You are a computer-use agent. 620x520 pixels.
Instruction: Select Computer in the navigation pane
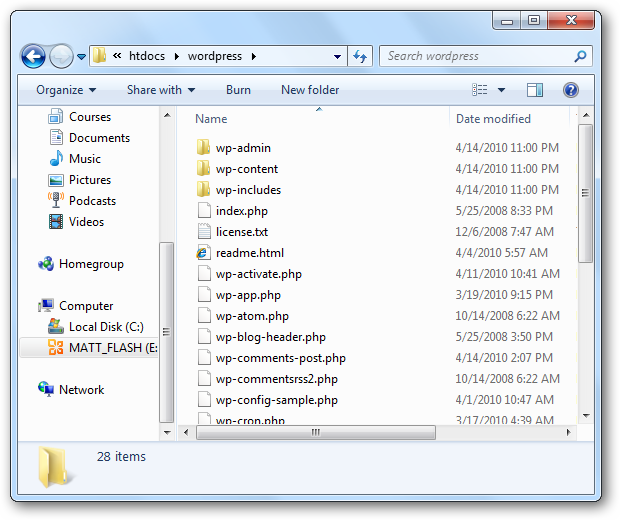(x=86, y=306)
